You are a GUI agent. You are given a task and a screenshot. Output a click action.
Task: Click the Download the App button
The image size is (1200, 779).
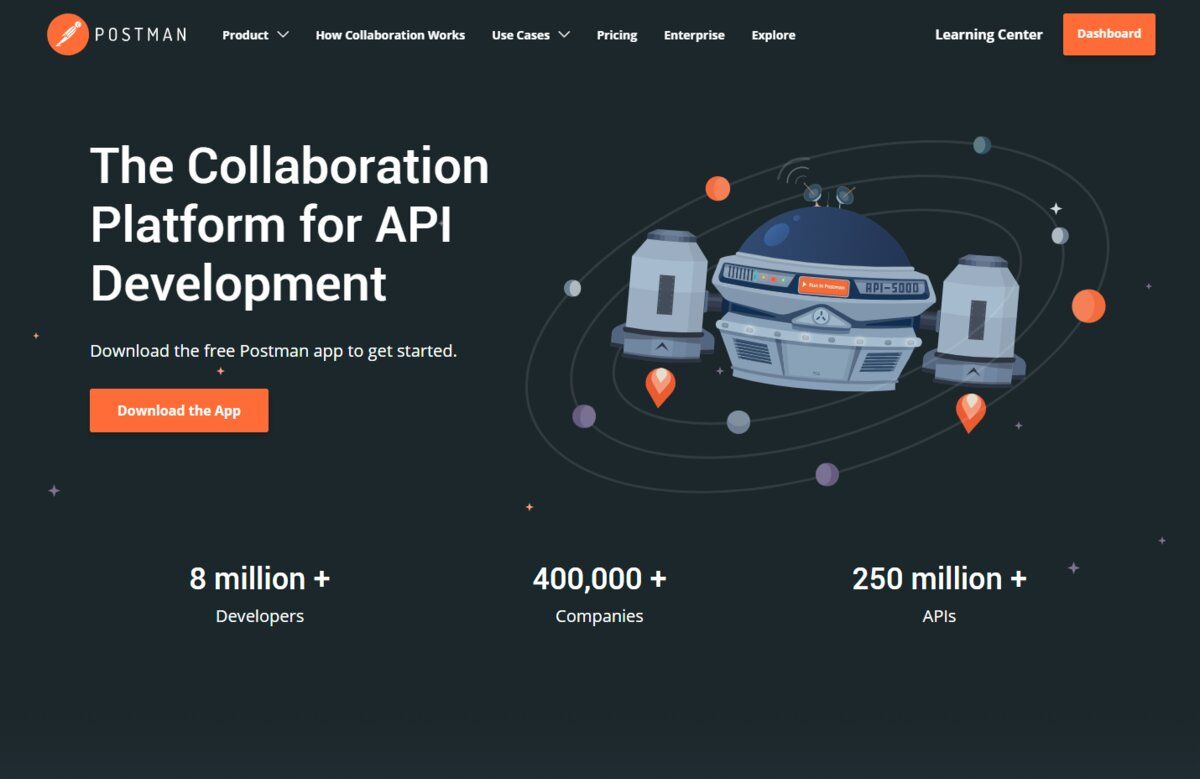179,410
